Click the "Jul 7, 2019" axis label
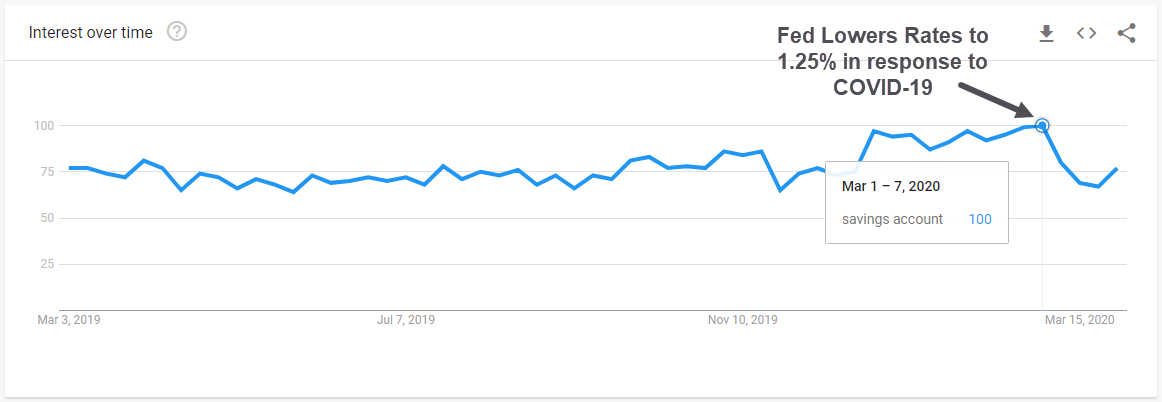1162x402 pixels. (x=405, y=320)
